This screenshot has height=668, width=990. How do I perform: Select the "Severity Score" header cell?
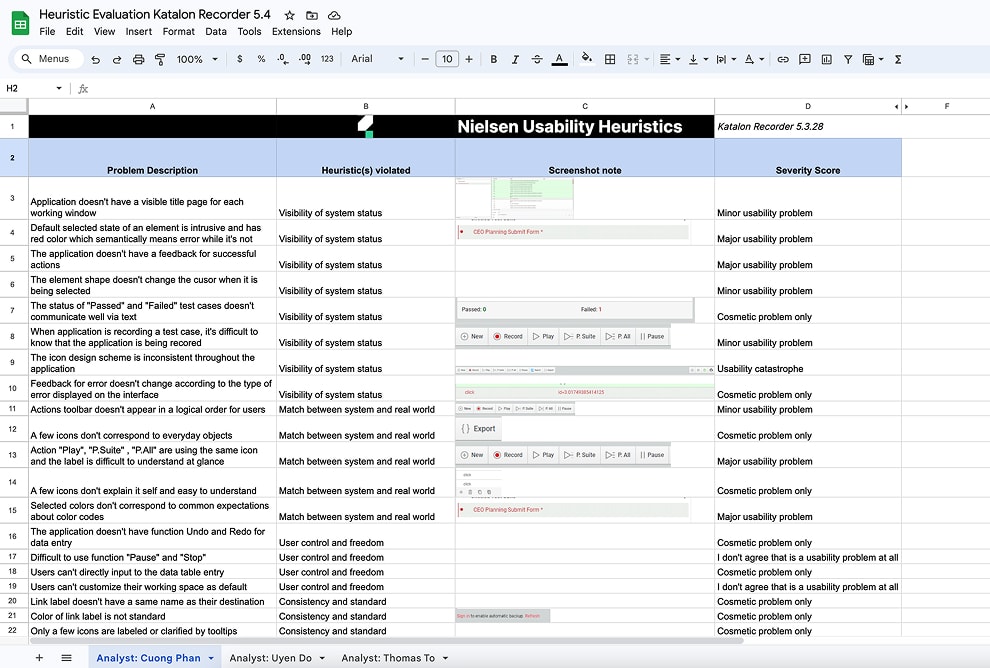pos(808,158)
